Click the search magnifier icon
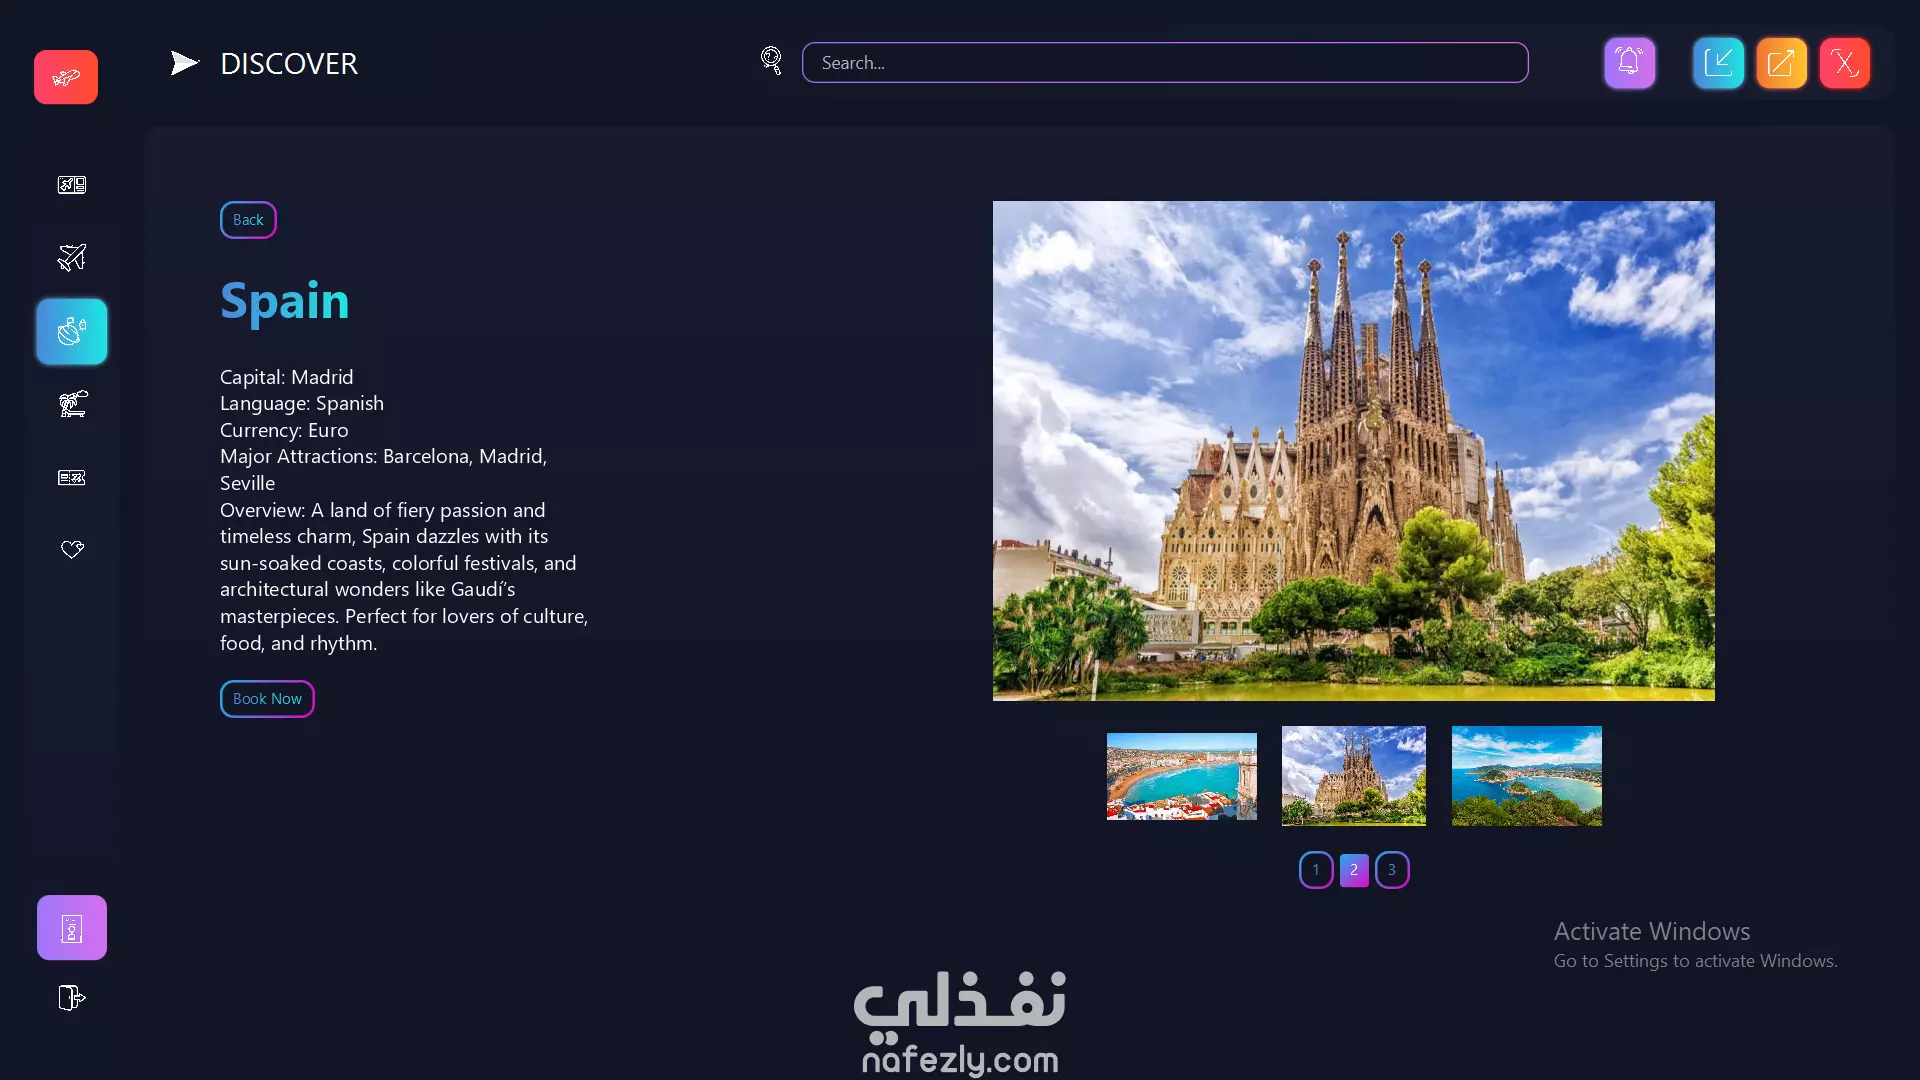1920x1080 pixels. tap(770, 61)
